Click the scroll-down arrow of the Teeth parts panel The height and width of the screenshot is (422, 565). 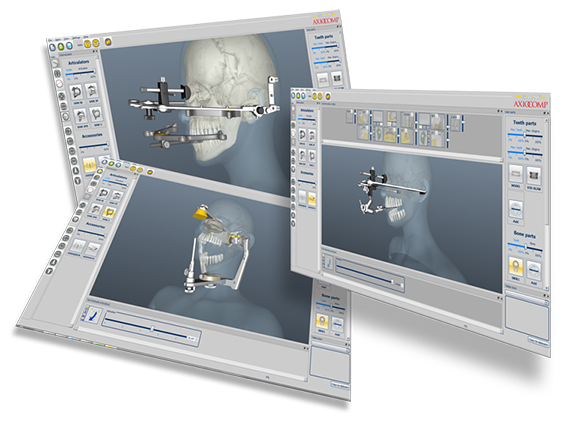(x=548, y=288)
